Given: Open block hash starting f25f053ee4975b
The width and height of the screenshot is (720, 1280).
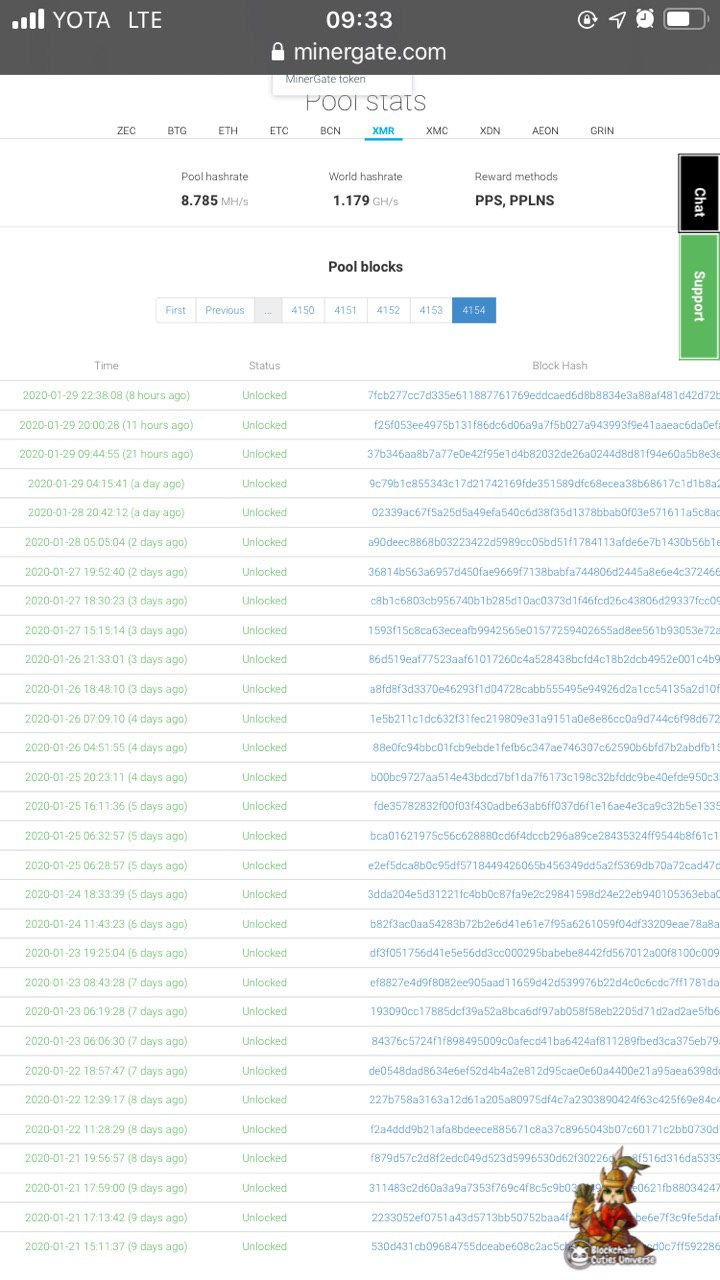Looking at the screenshot, I should 546,425.
